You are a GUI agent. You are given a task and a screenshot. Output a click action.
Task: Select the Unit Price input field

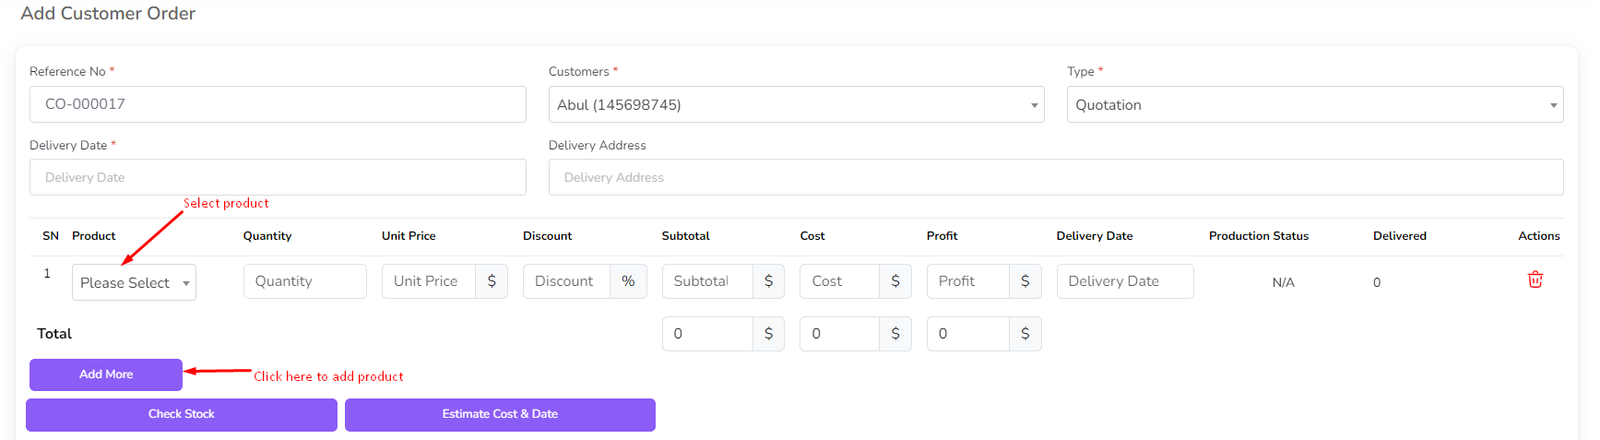(429, 281)
